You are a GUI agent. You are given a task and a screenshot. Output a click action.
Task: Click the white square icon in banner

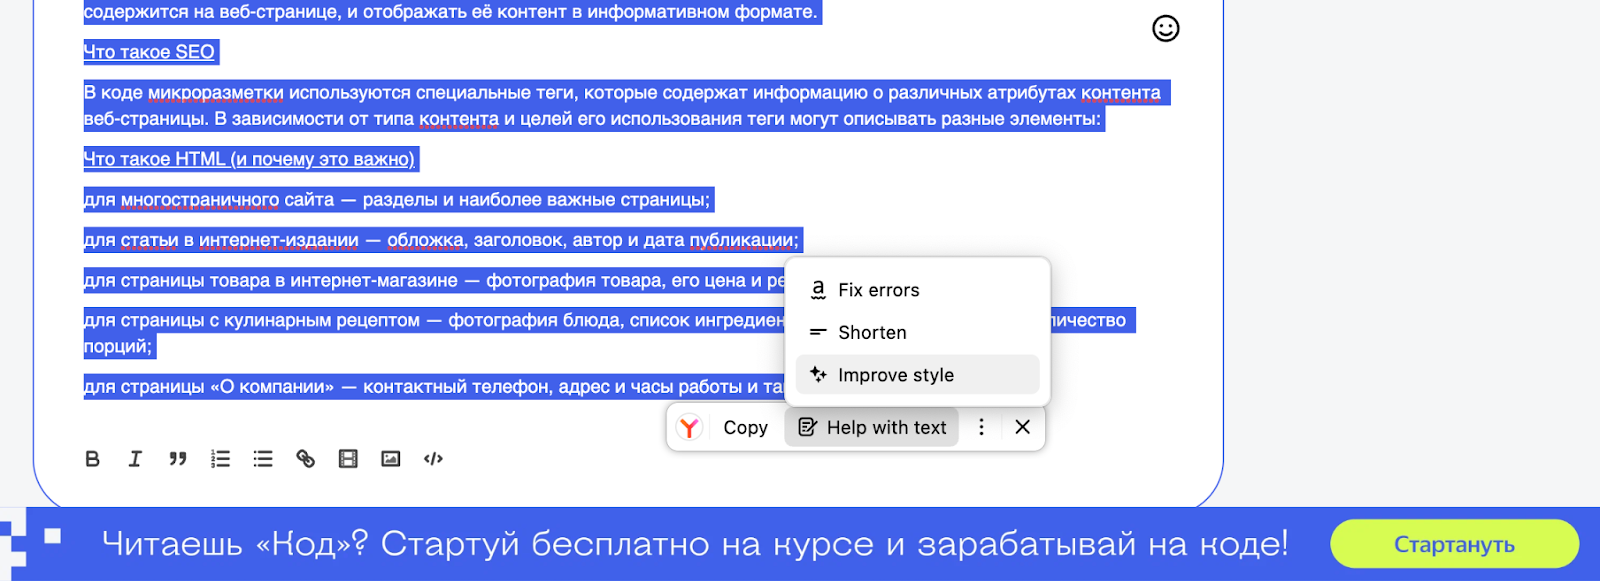pyautogui.click(x=53, y=536)
